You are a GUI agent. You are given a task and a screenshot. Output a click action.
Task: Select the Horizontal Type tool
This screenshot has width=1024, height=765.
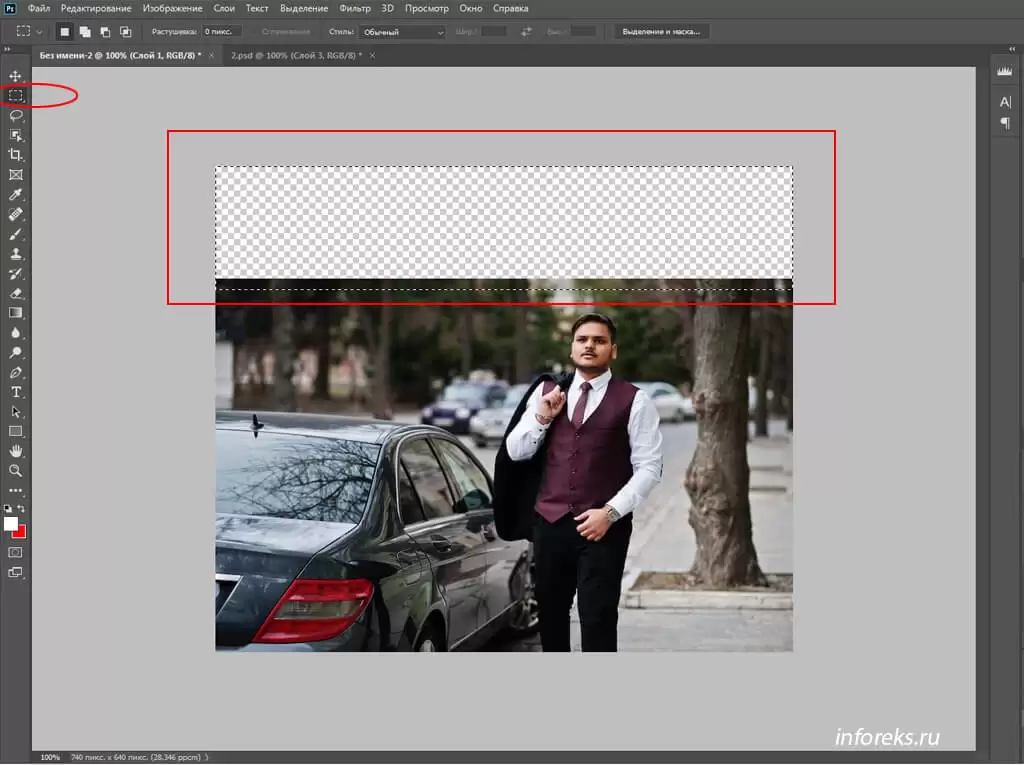click(15, 391)
